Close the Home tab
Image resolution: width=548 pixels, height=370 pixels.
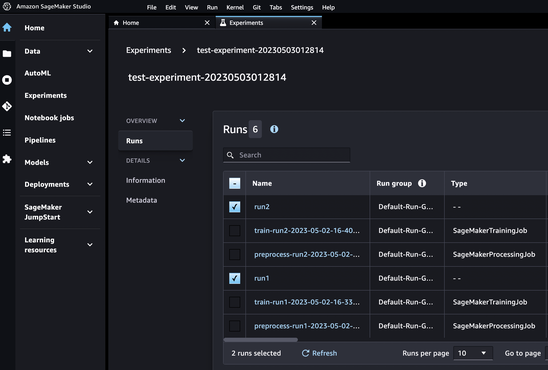tap(207, 23)
